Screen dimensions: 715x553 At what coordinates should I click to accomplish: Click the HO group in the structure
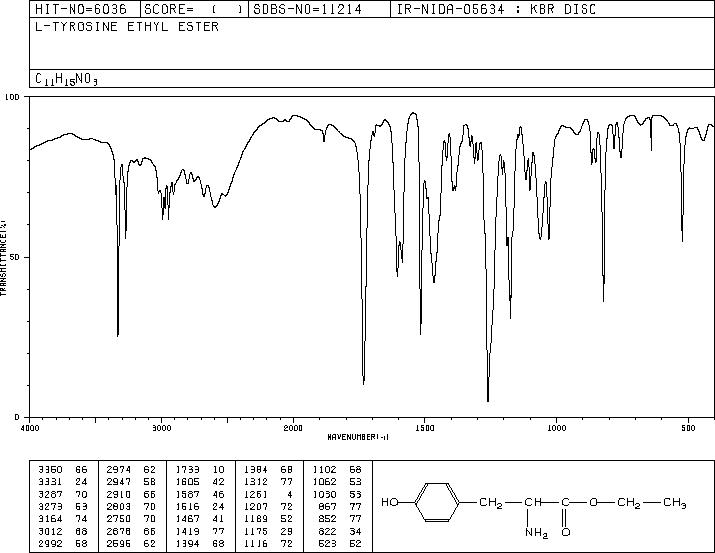coord(390,502)
